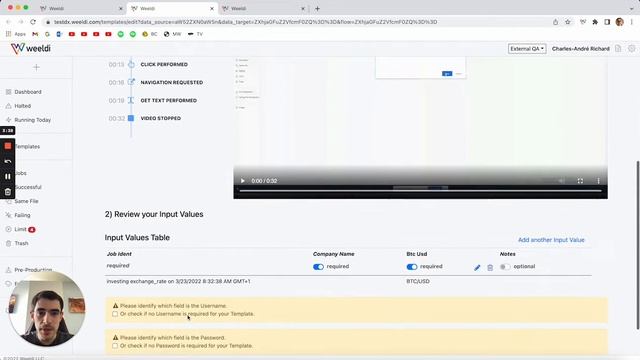
Task: Click the Running Today icon
Action: pyautogui.click(x=8, y=120)
